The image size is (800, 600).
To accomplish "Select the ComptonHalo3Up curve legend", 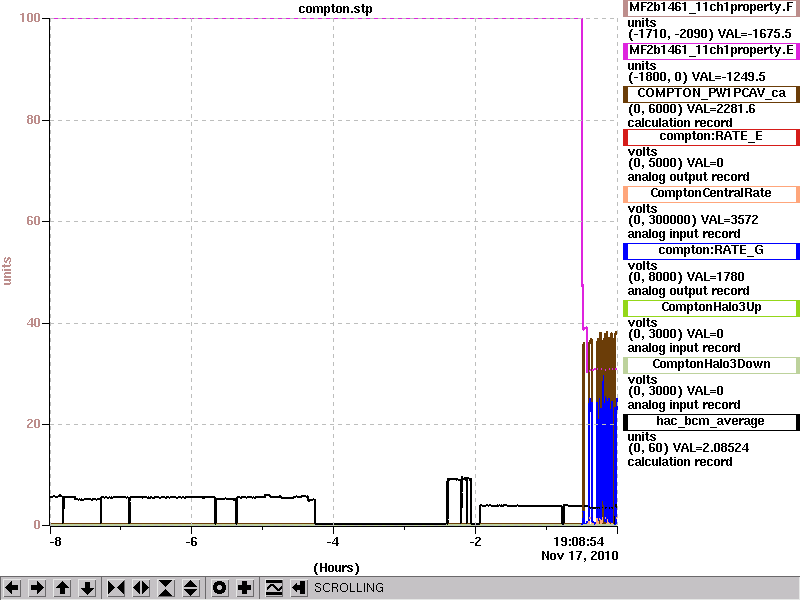I will [x=711, y=308].
